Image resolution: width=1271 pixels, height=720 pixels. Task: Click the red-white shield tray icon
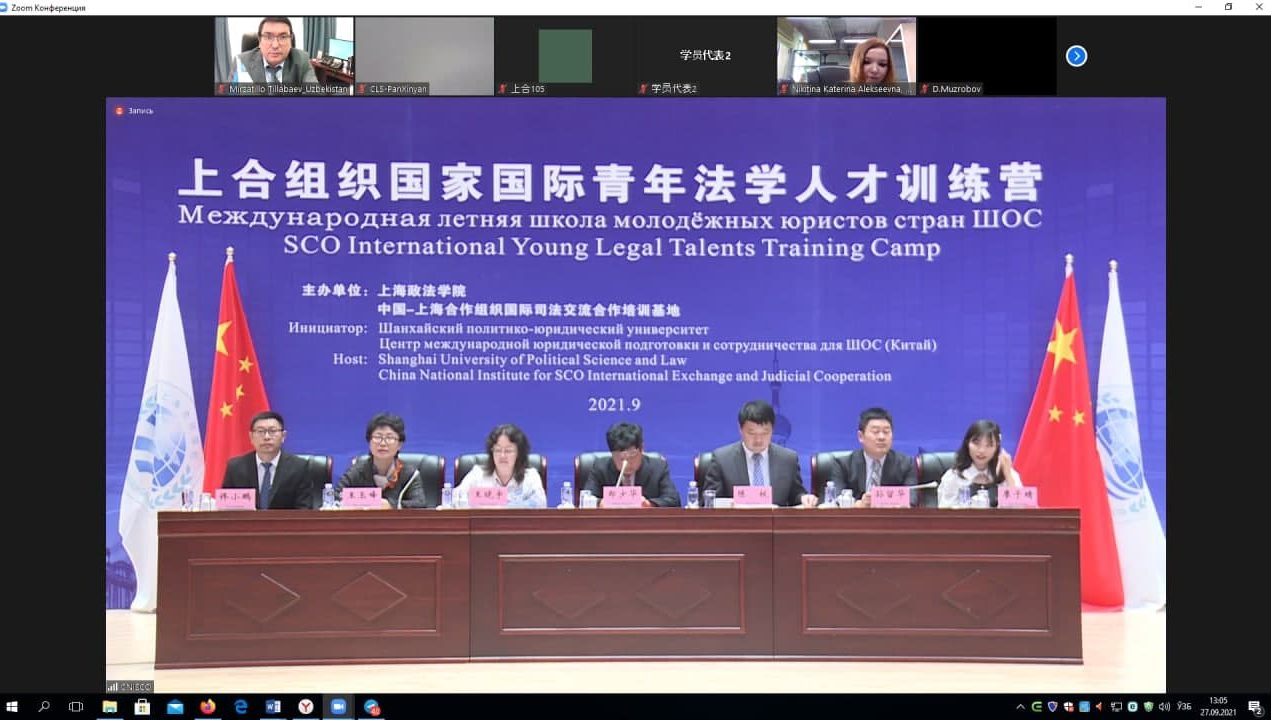coord(1068,707)
